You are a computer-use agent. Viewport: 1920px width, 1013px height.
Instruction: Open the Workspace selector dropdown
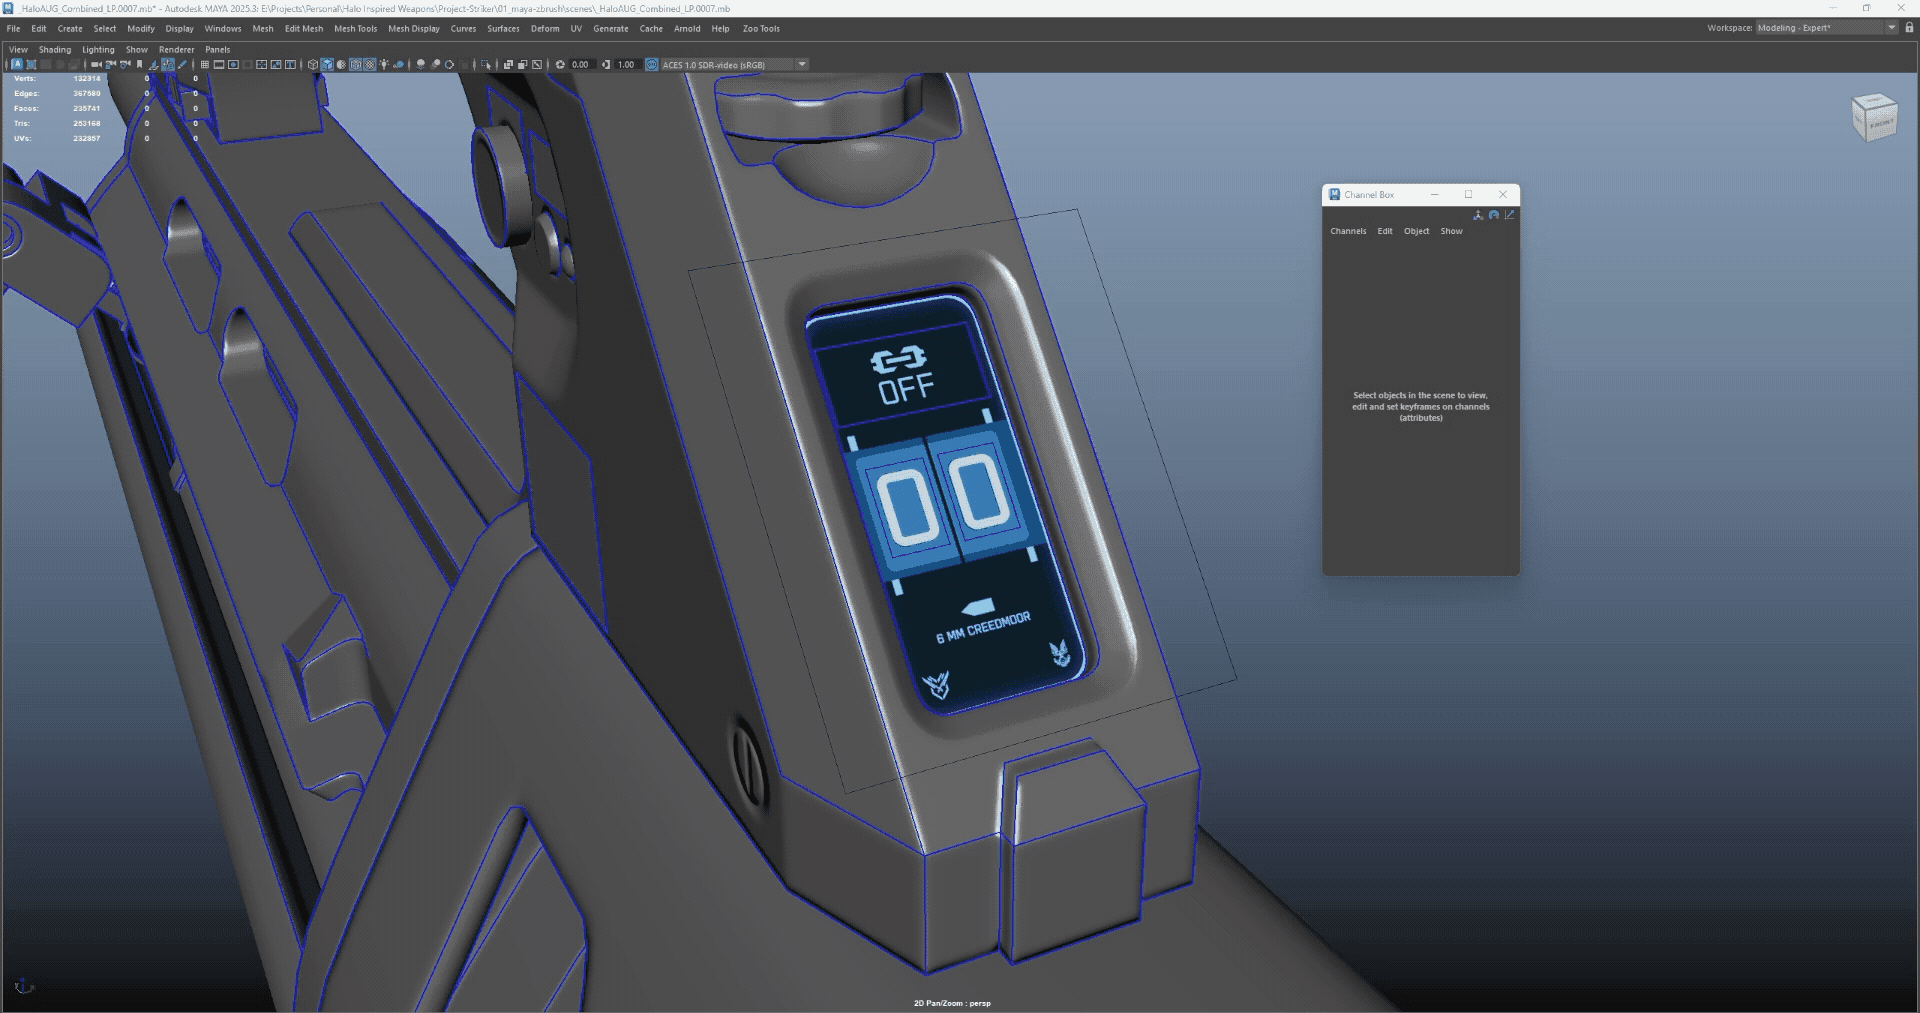coord(1827,28)
